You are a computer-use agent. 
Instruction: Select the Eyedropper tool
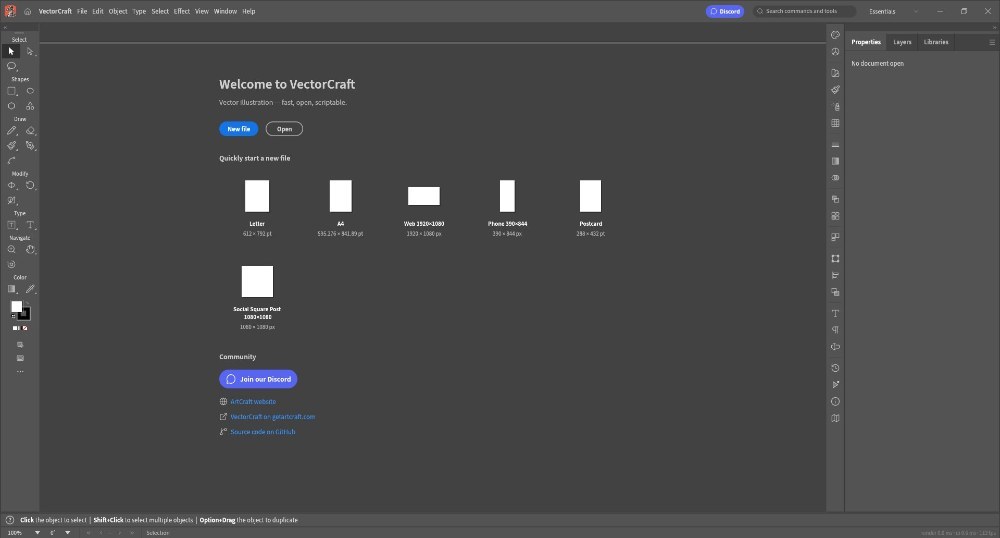[x=30, y=289]
